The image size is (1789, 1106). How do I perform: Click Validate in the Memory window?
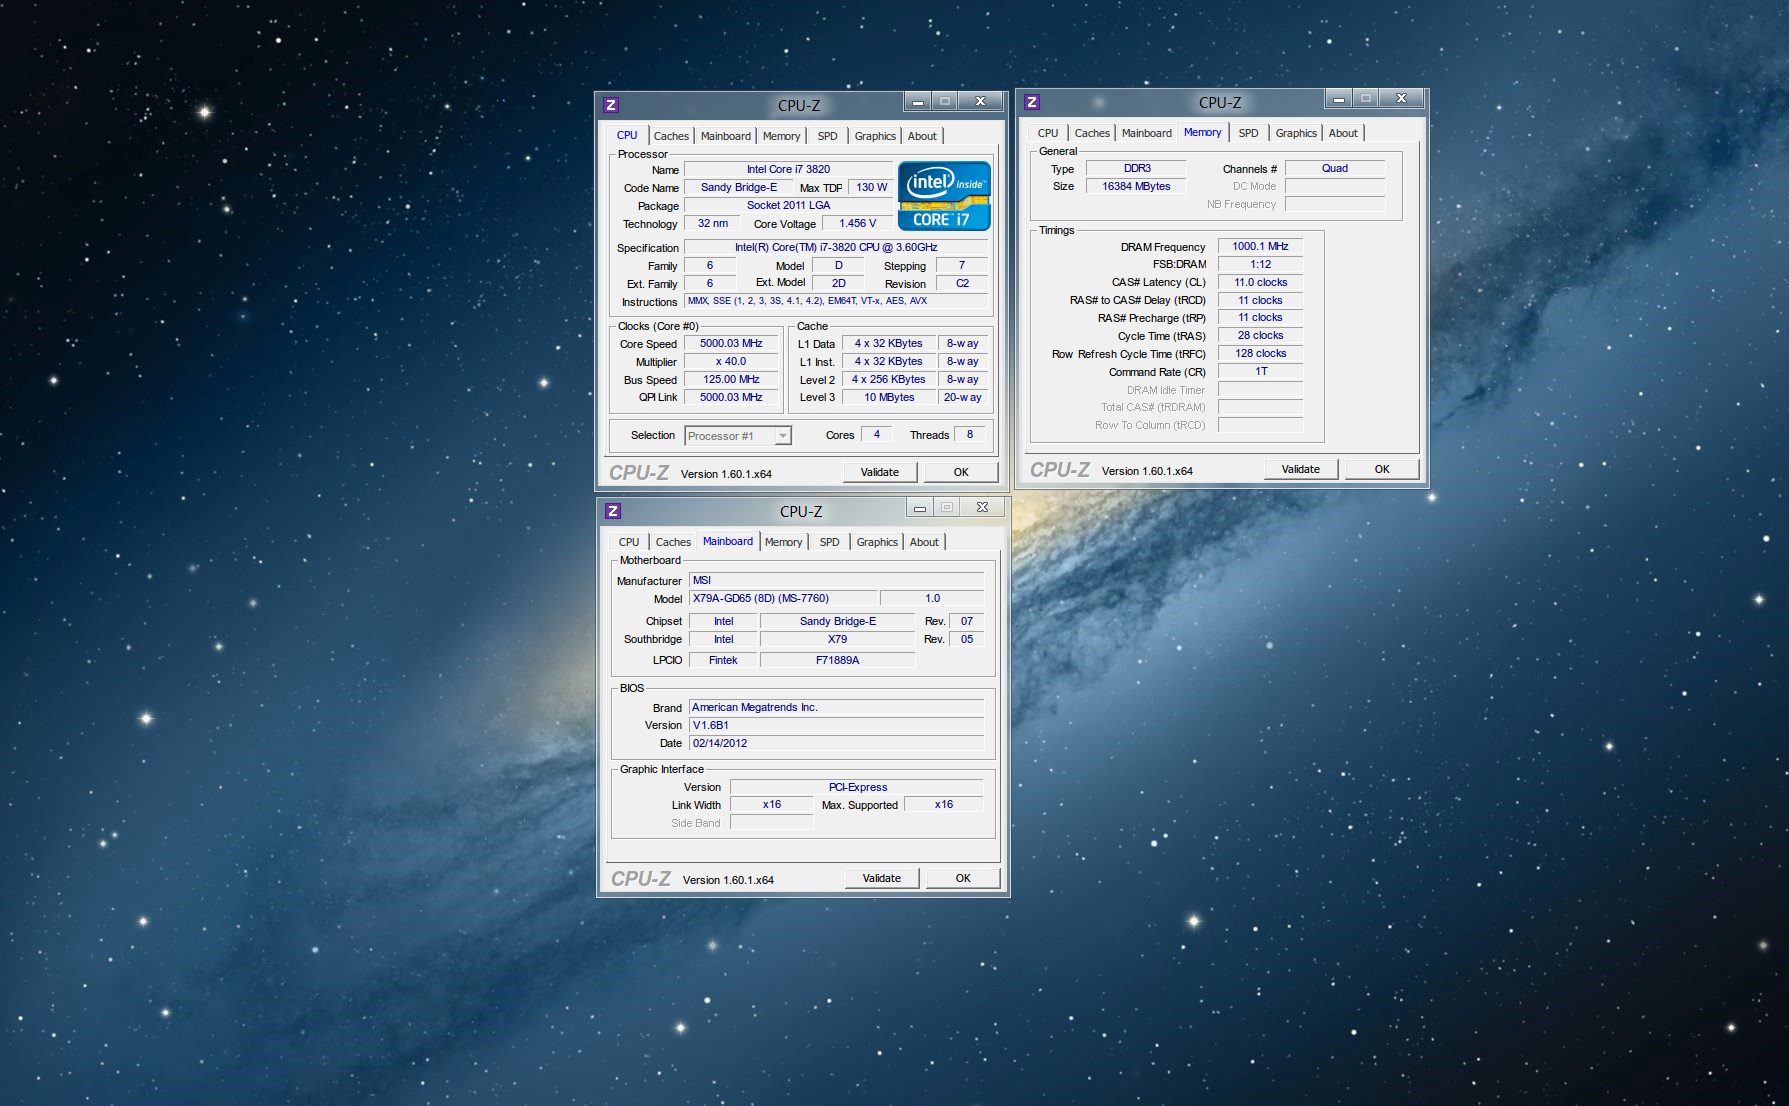(1301, 469)
